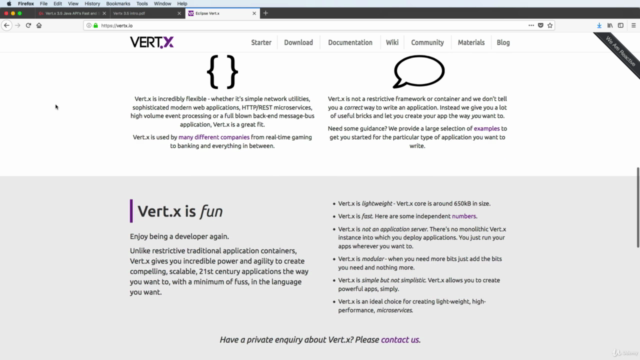Open the Download nav link
The height and width of the screenshot is (360, 640).
point(298,42)
